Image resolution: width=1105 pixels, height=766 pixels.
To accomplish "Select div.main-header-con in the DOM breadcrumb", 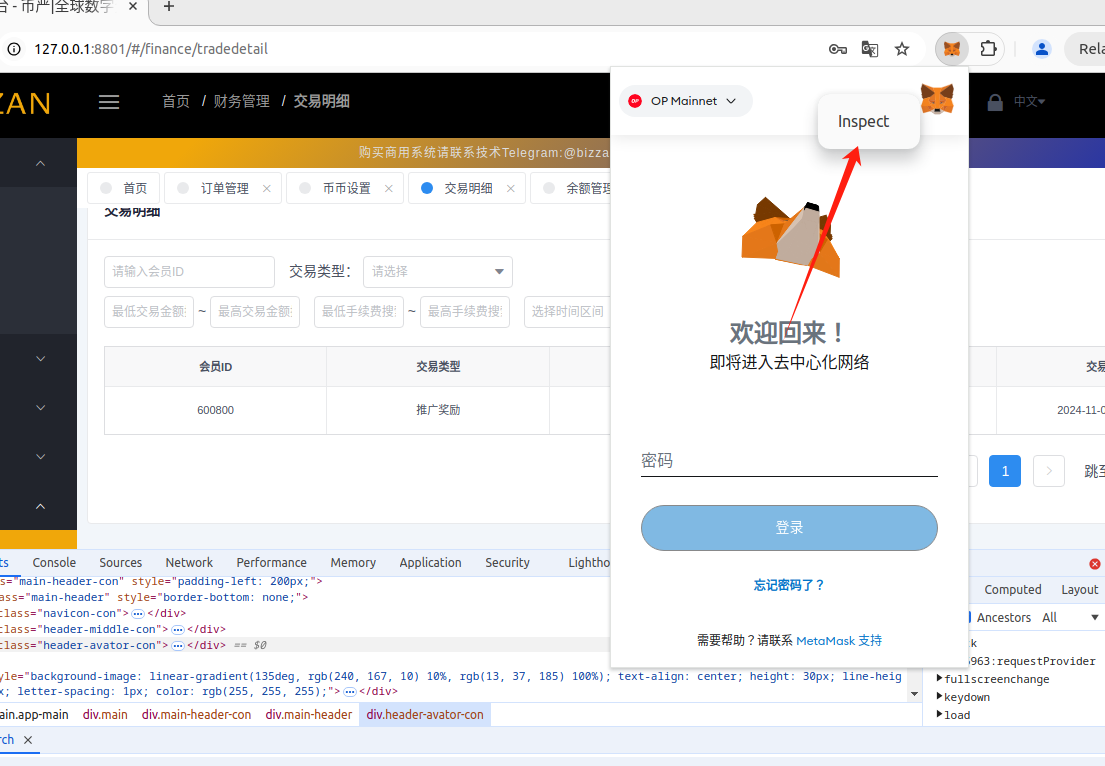I will point(196,715).
